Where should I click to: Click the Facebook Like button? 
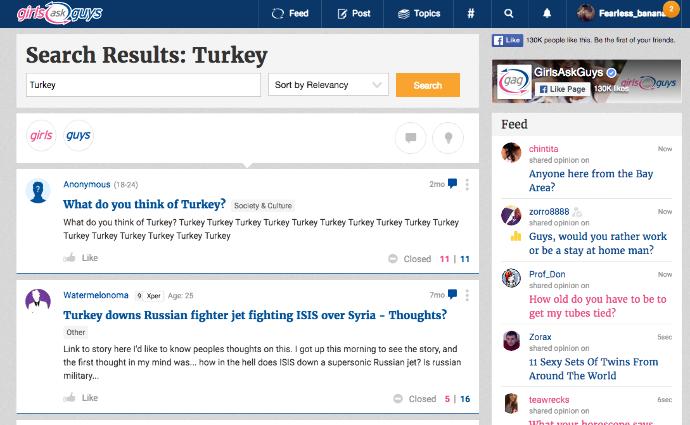[x=507, y=40]
